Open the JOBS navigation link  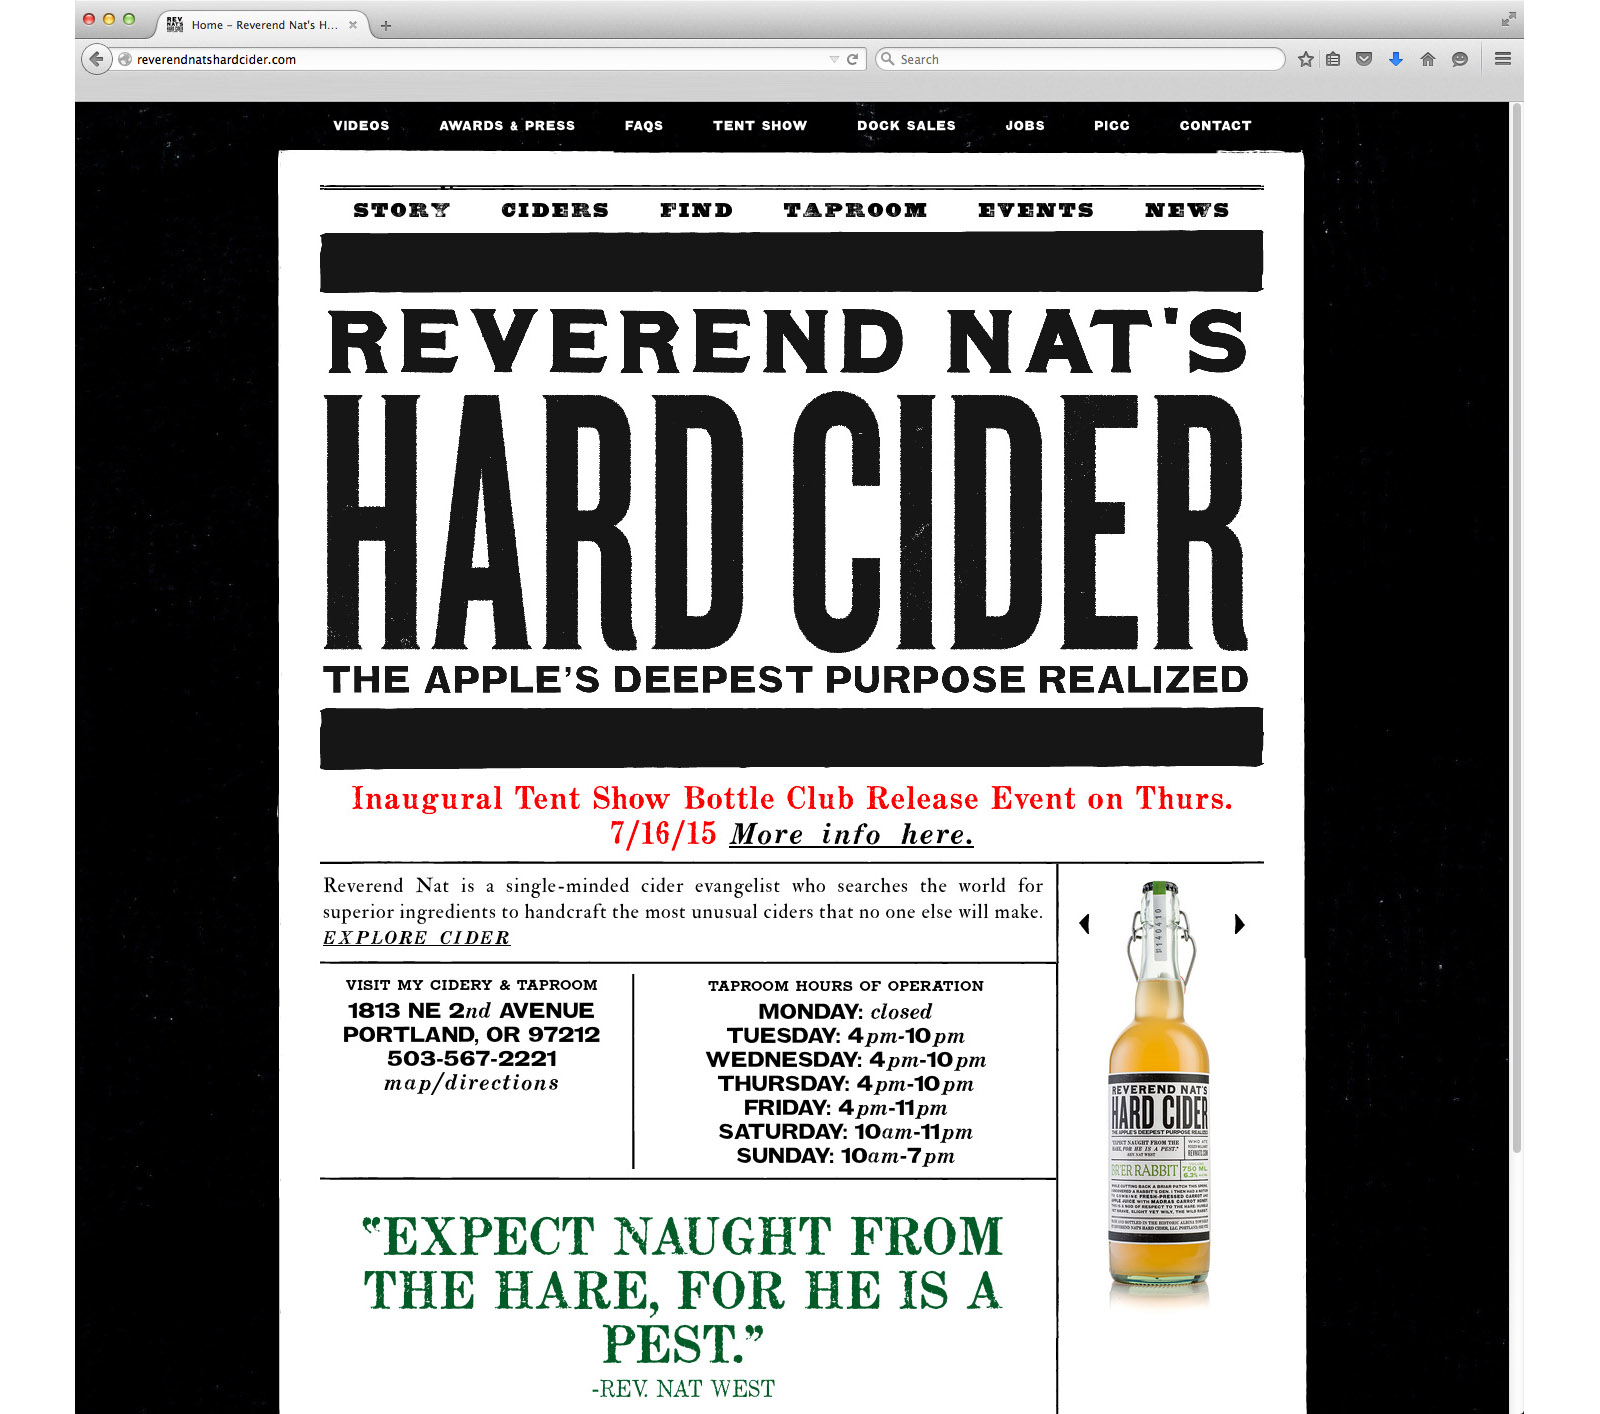pos(1025,126)
